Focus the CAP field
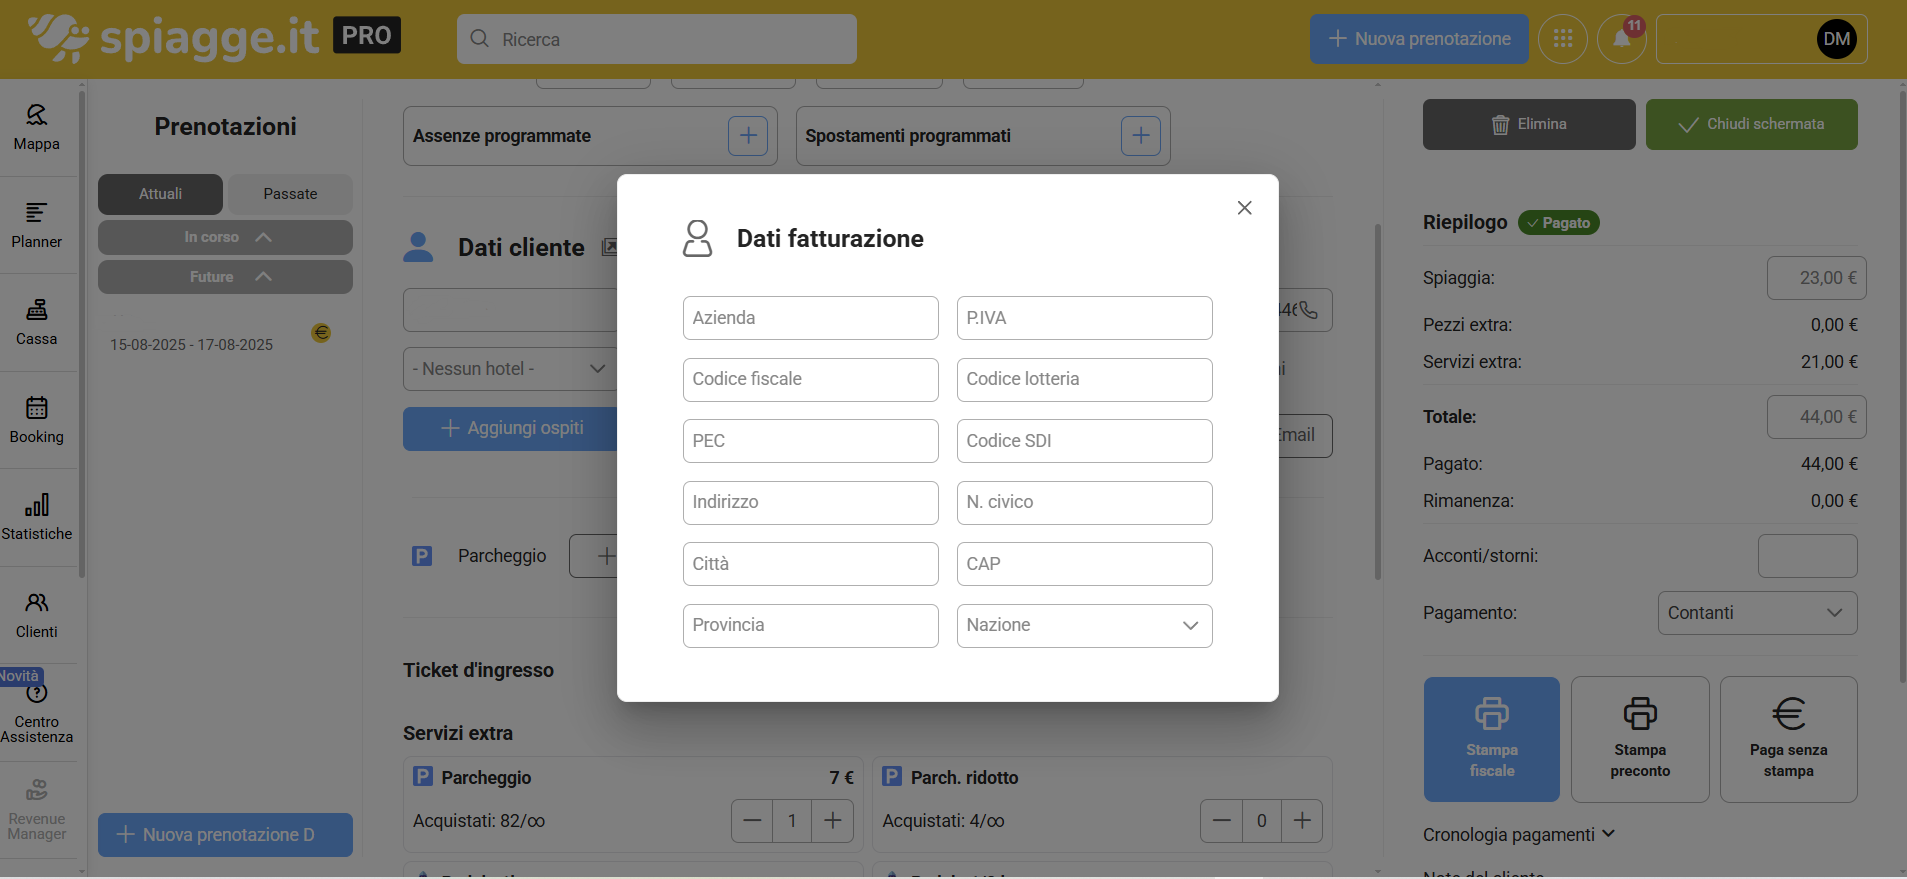The image size is (1907, 879). (1084, 564)
